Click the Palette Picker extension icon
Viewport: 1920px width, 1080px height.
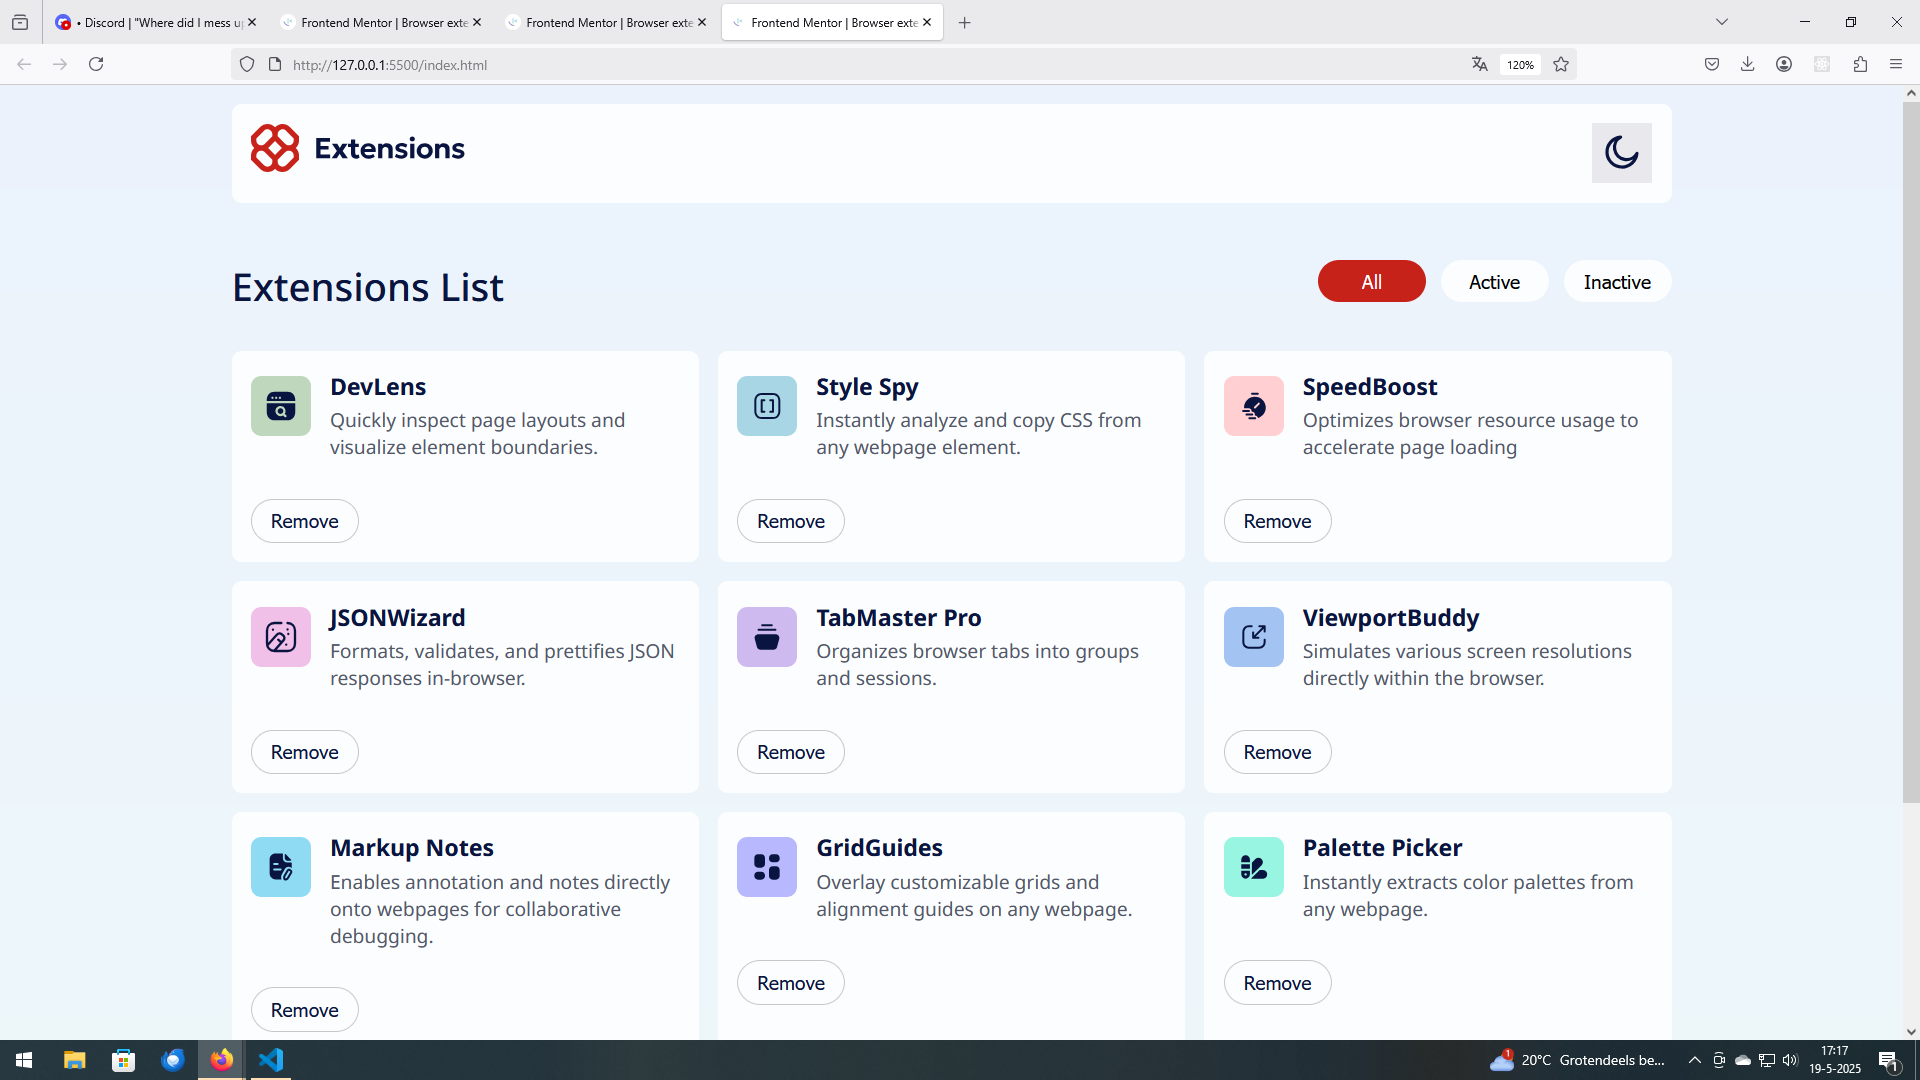click(x=1253, y=867)
